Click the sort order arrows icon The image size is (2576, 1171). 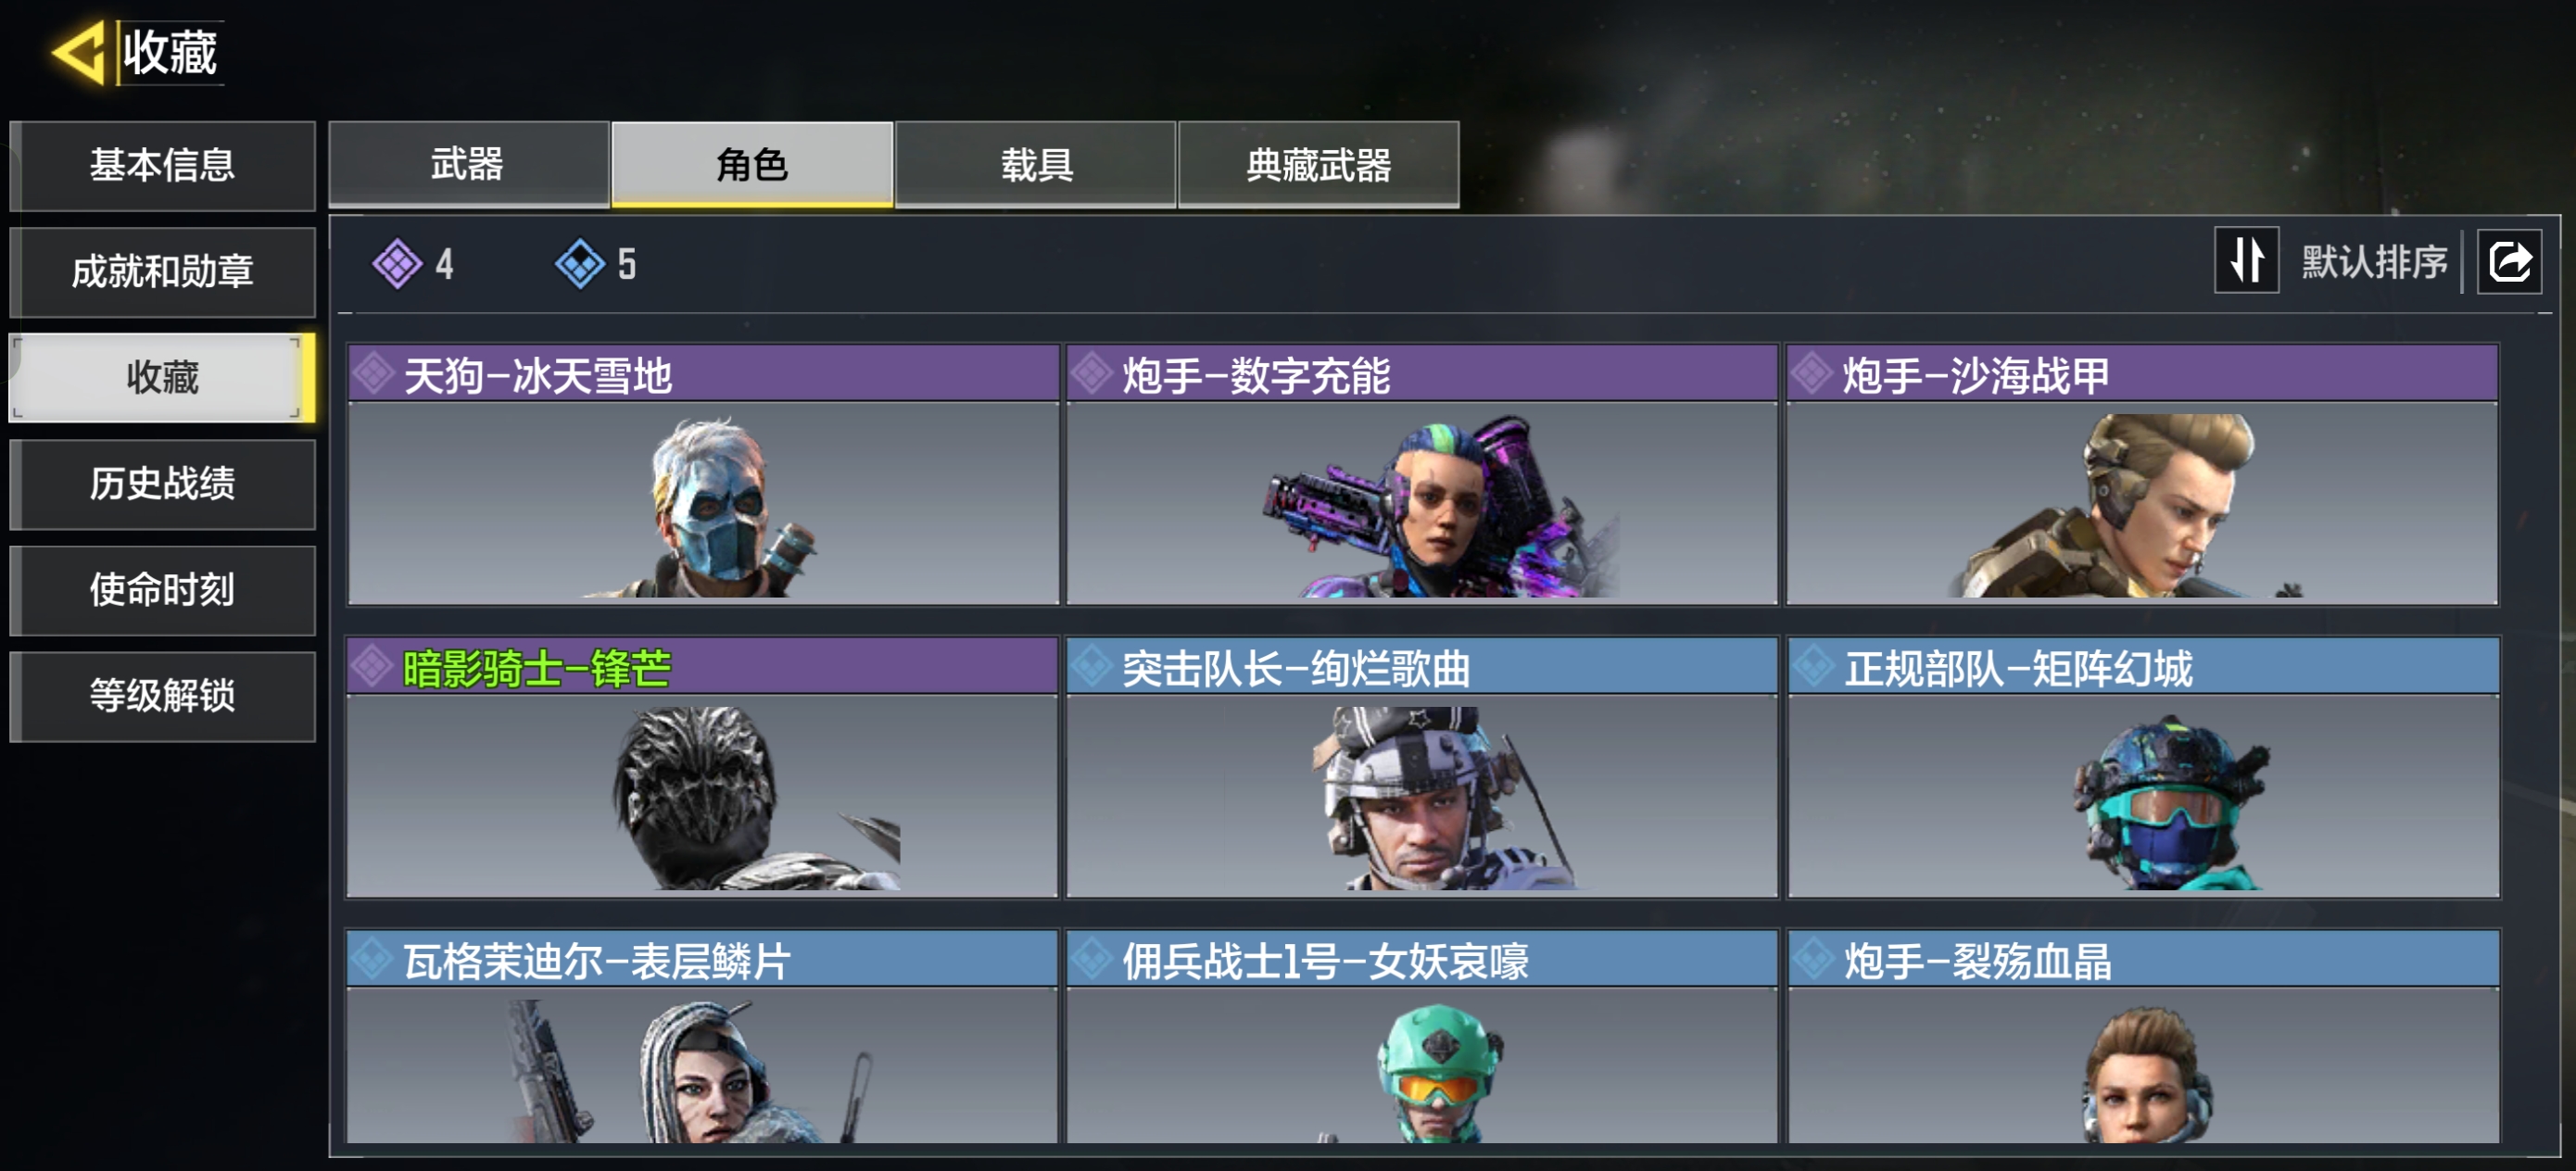tap(2246, 261)
